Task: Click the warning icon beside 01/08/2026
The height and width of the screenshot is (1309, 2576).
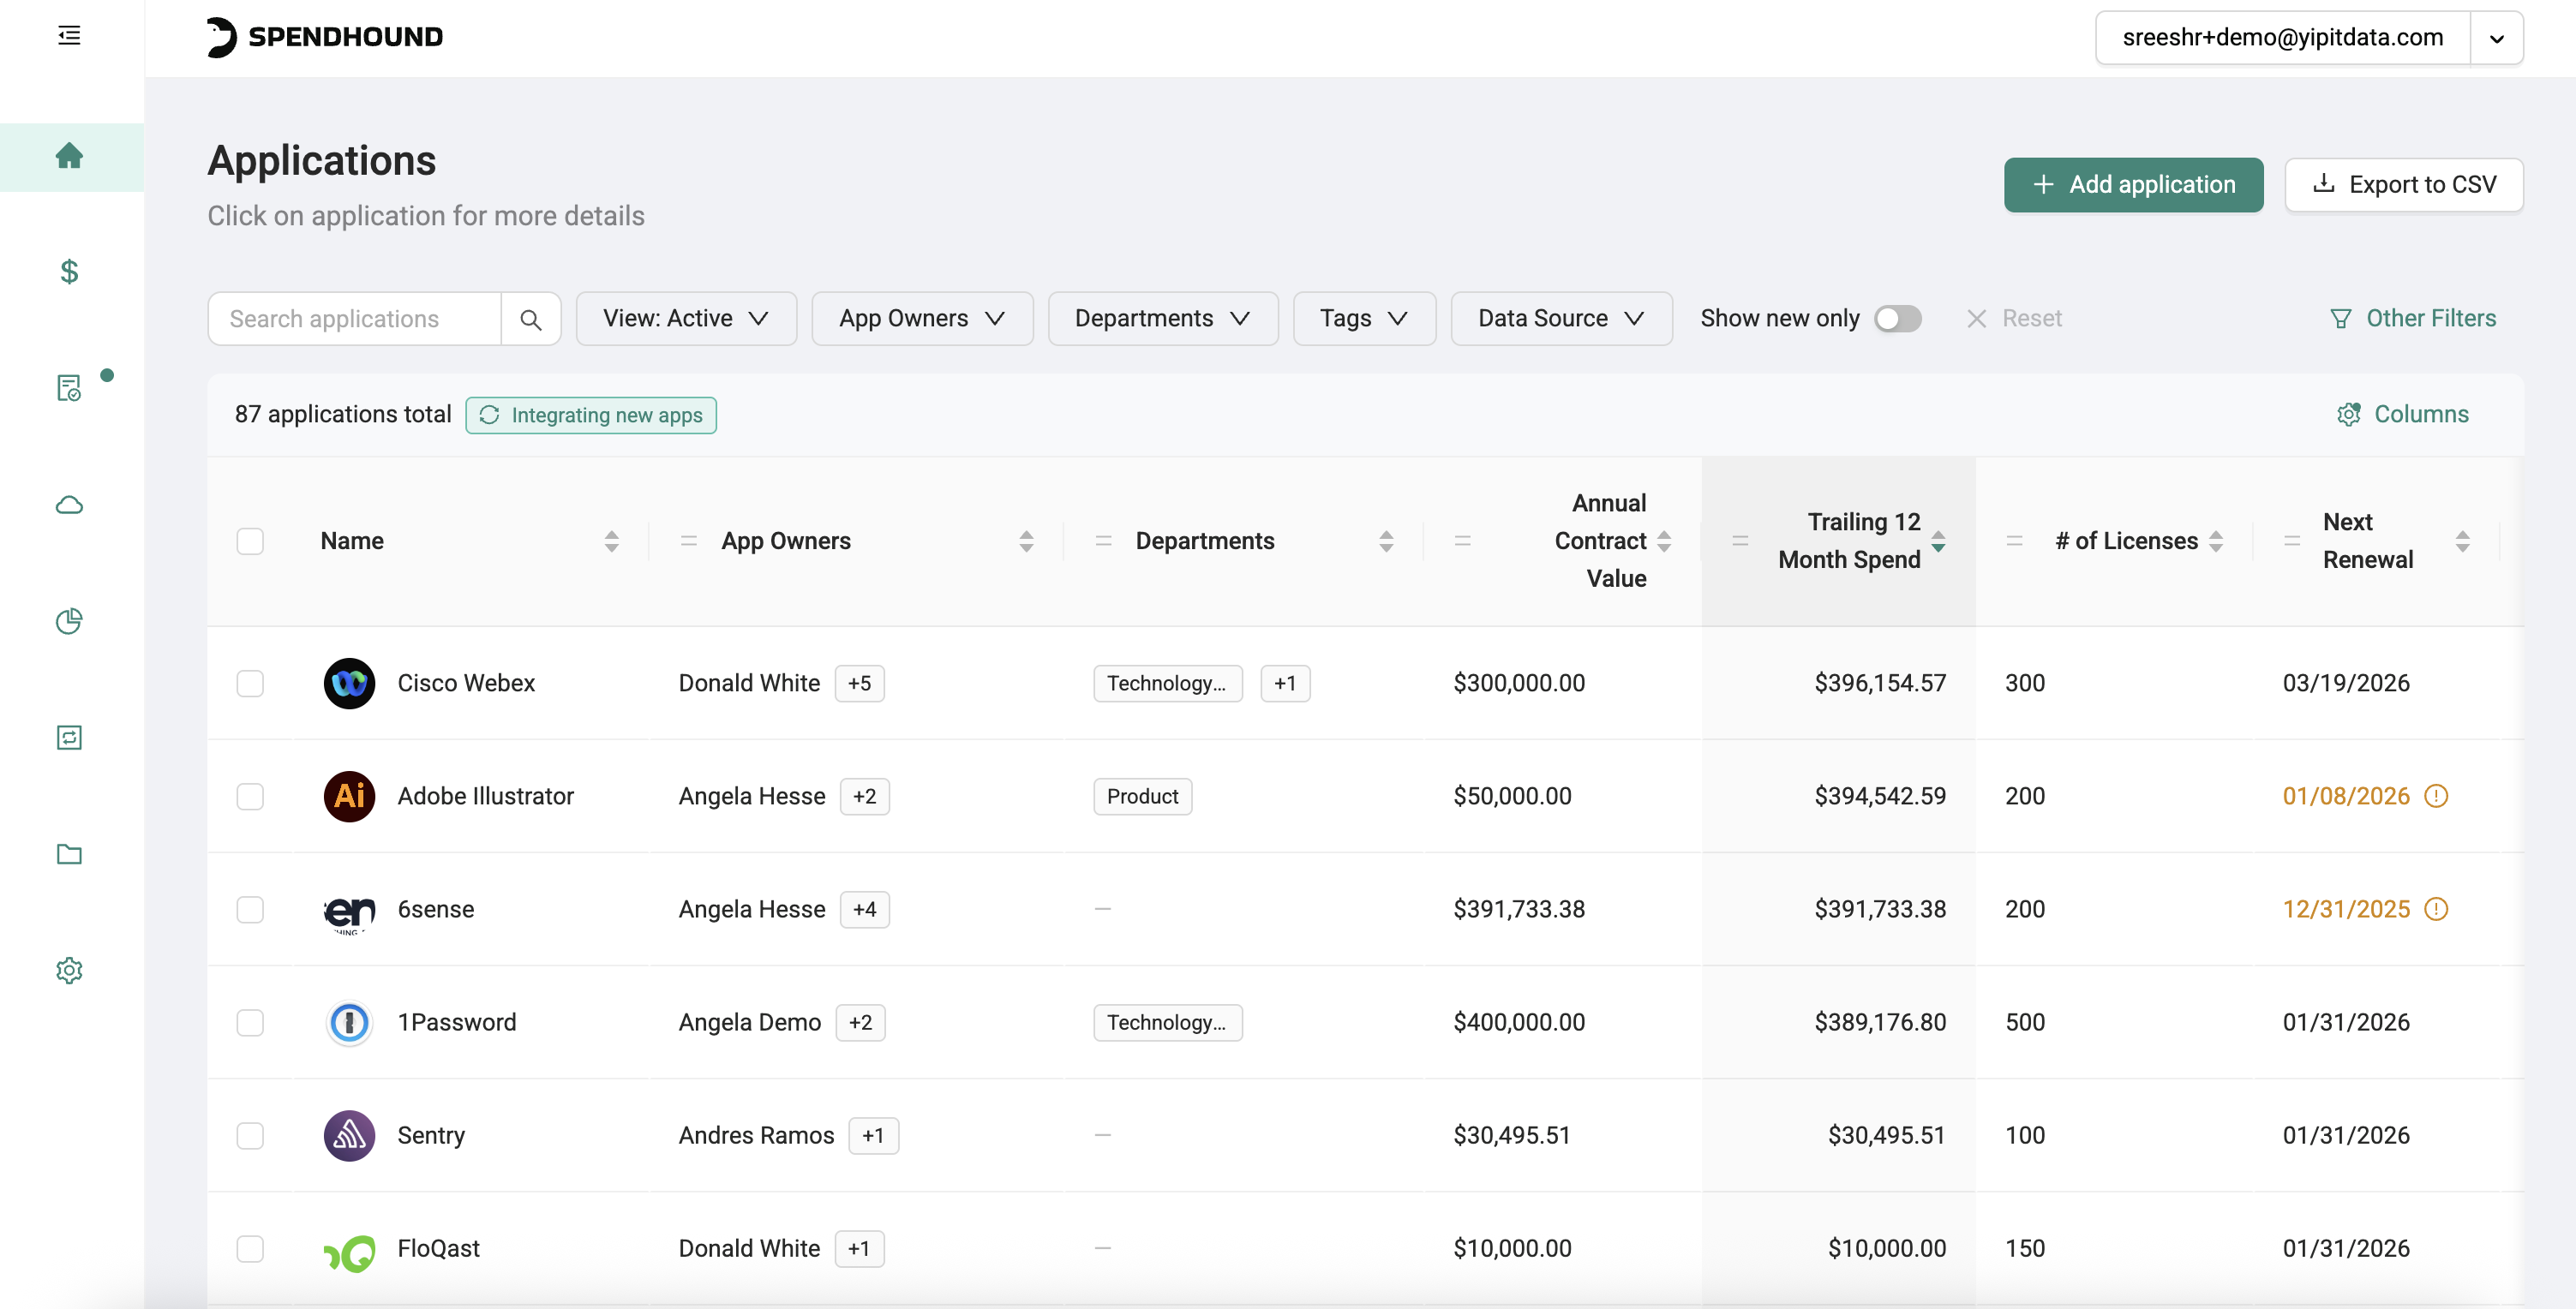Action: coord(2437,796)
